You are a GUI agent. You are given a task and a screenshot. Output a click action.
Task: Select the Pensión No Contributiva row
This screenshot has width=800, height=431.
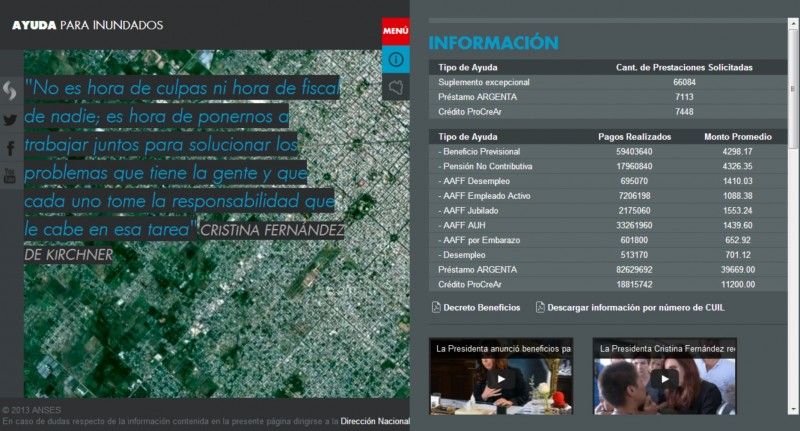pyautogui.click(x=608, y=166)
